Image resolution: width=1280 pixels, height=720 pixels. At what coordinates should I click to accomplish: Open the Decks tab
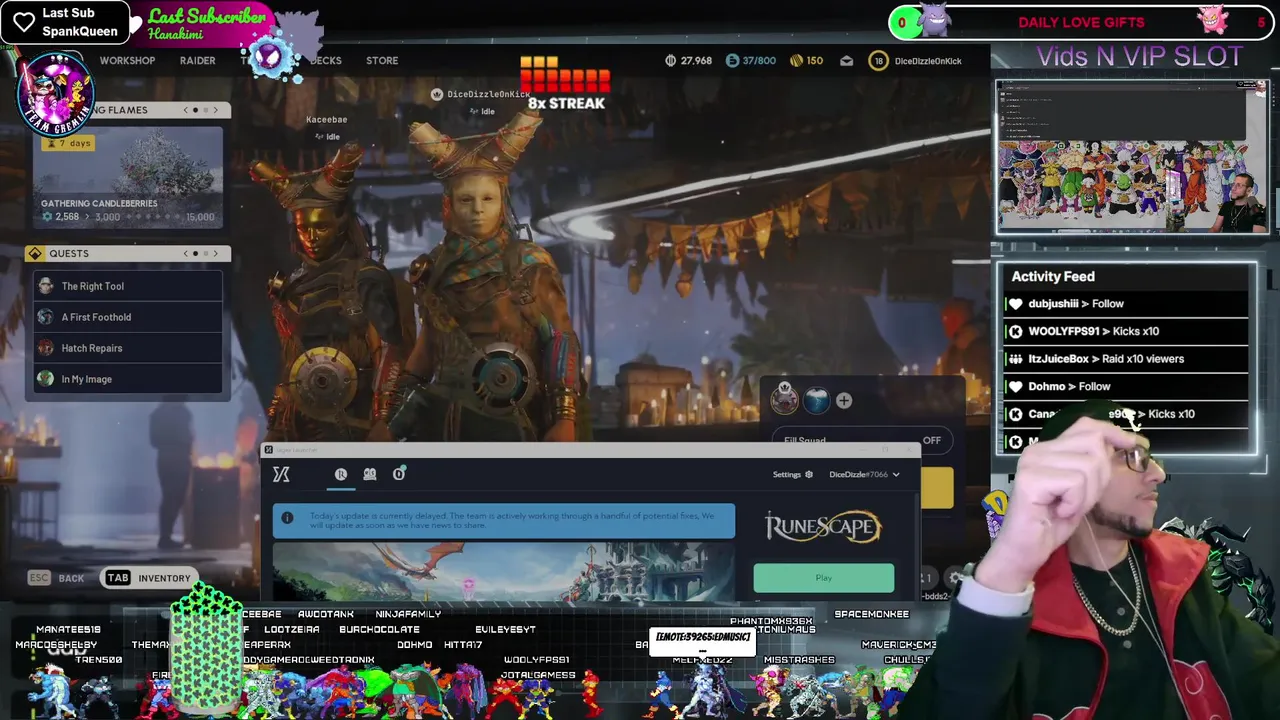point(325,61)
